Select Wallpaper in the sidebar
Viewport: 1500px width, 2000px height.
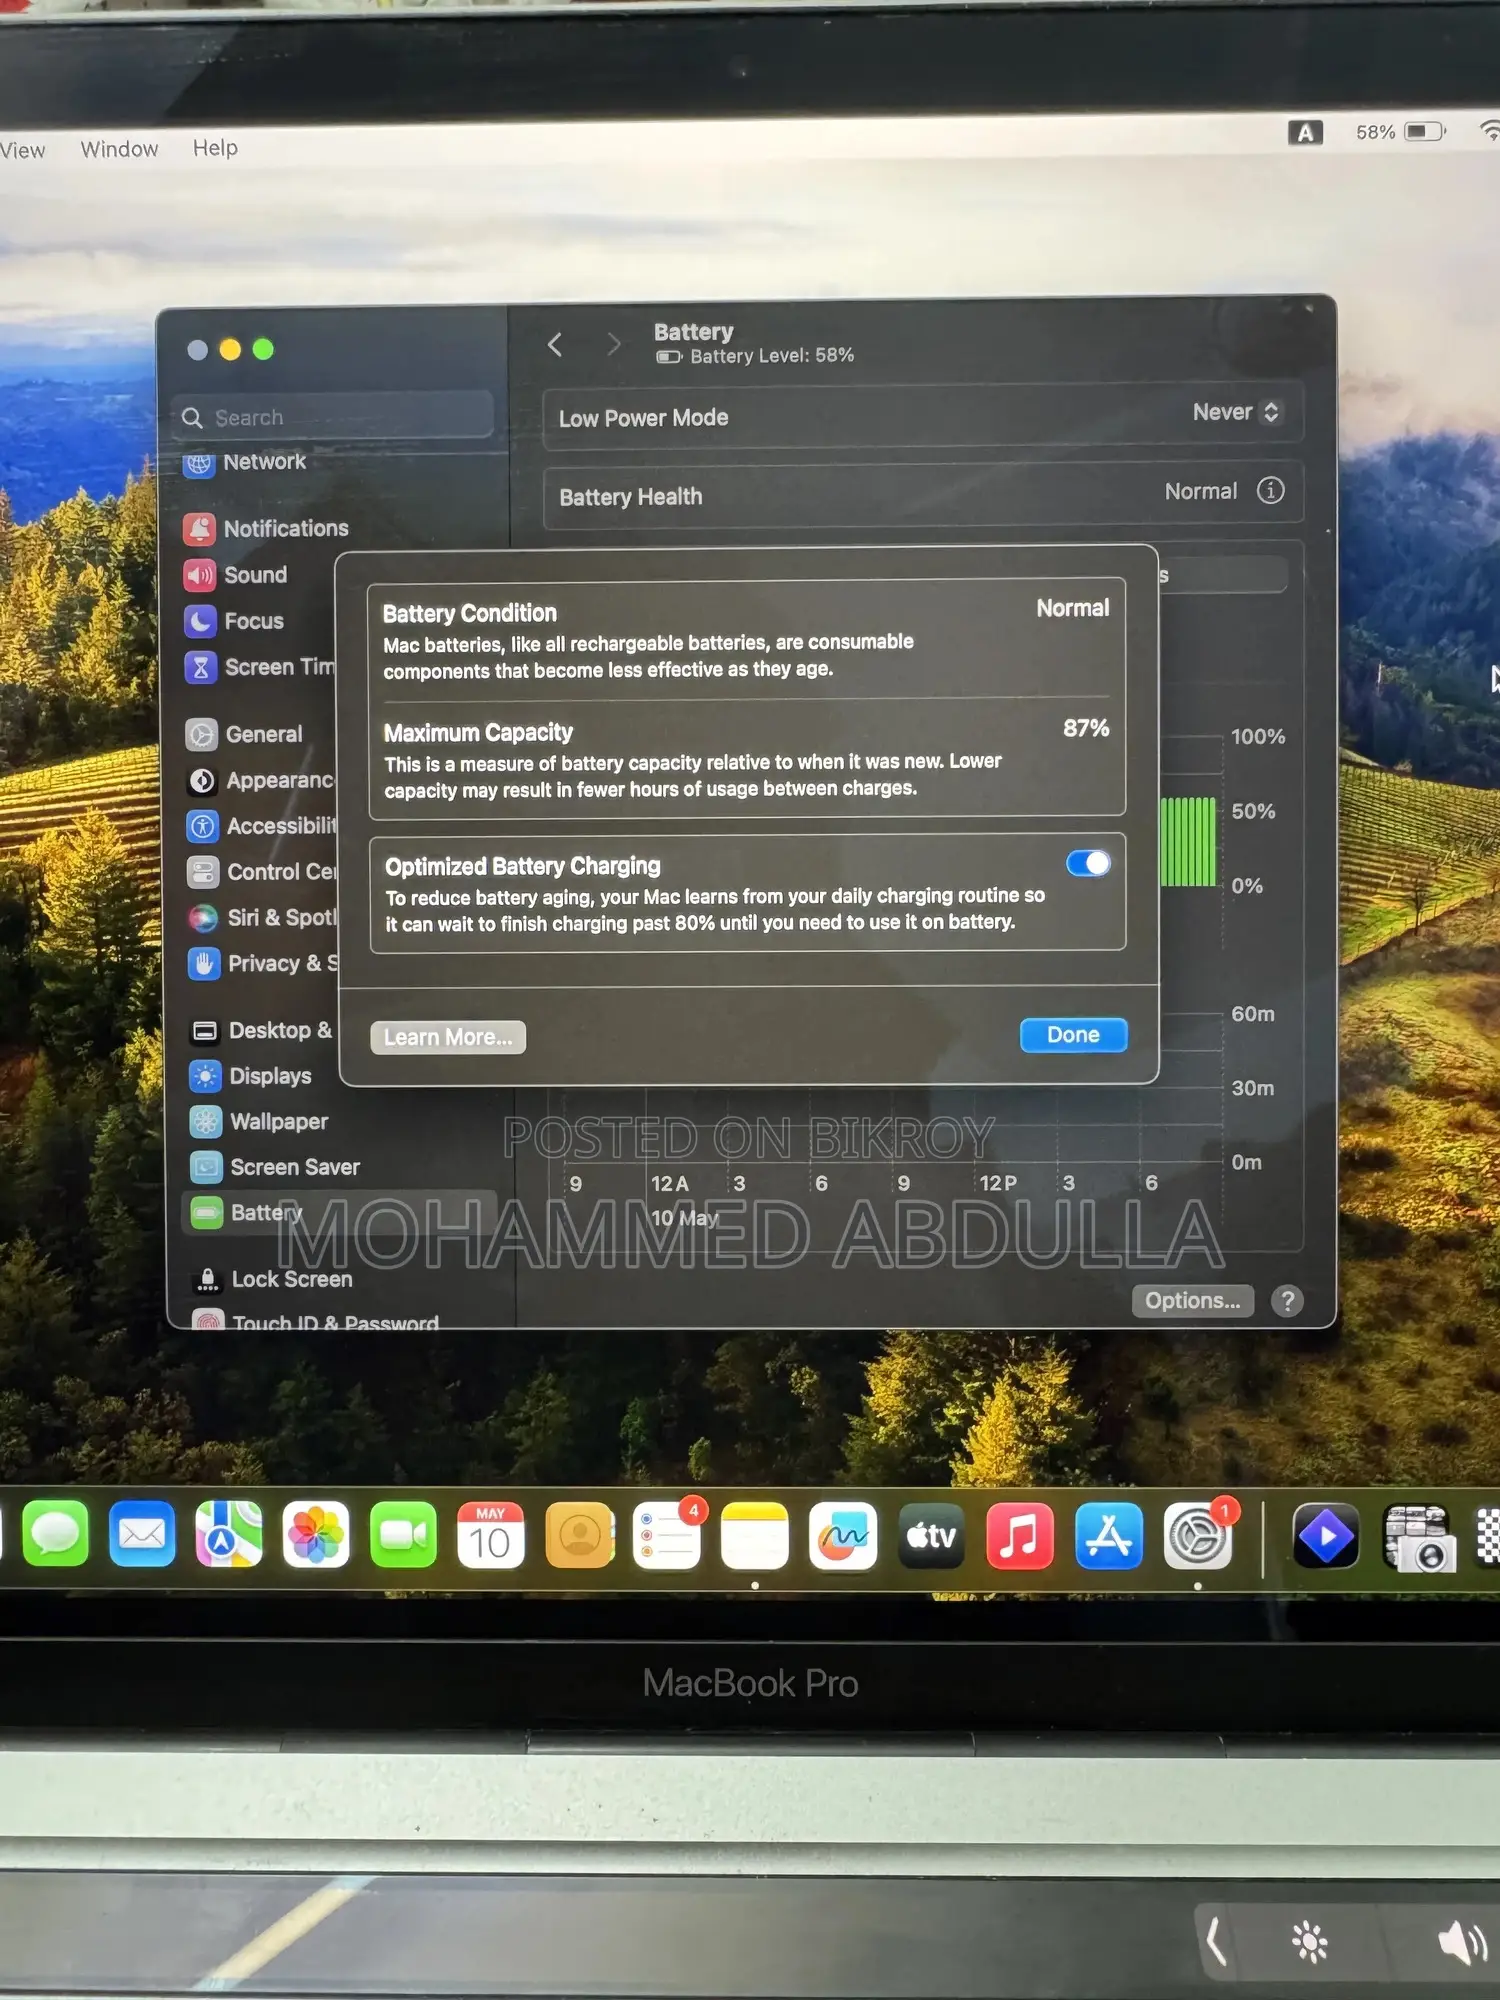pyautogui.click(x=259, y=1122)
